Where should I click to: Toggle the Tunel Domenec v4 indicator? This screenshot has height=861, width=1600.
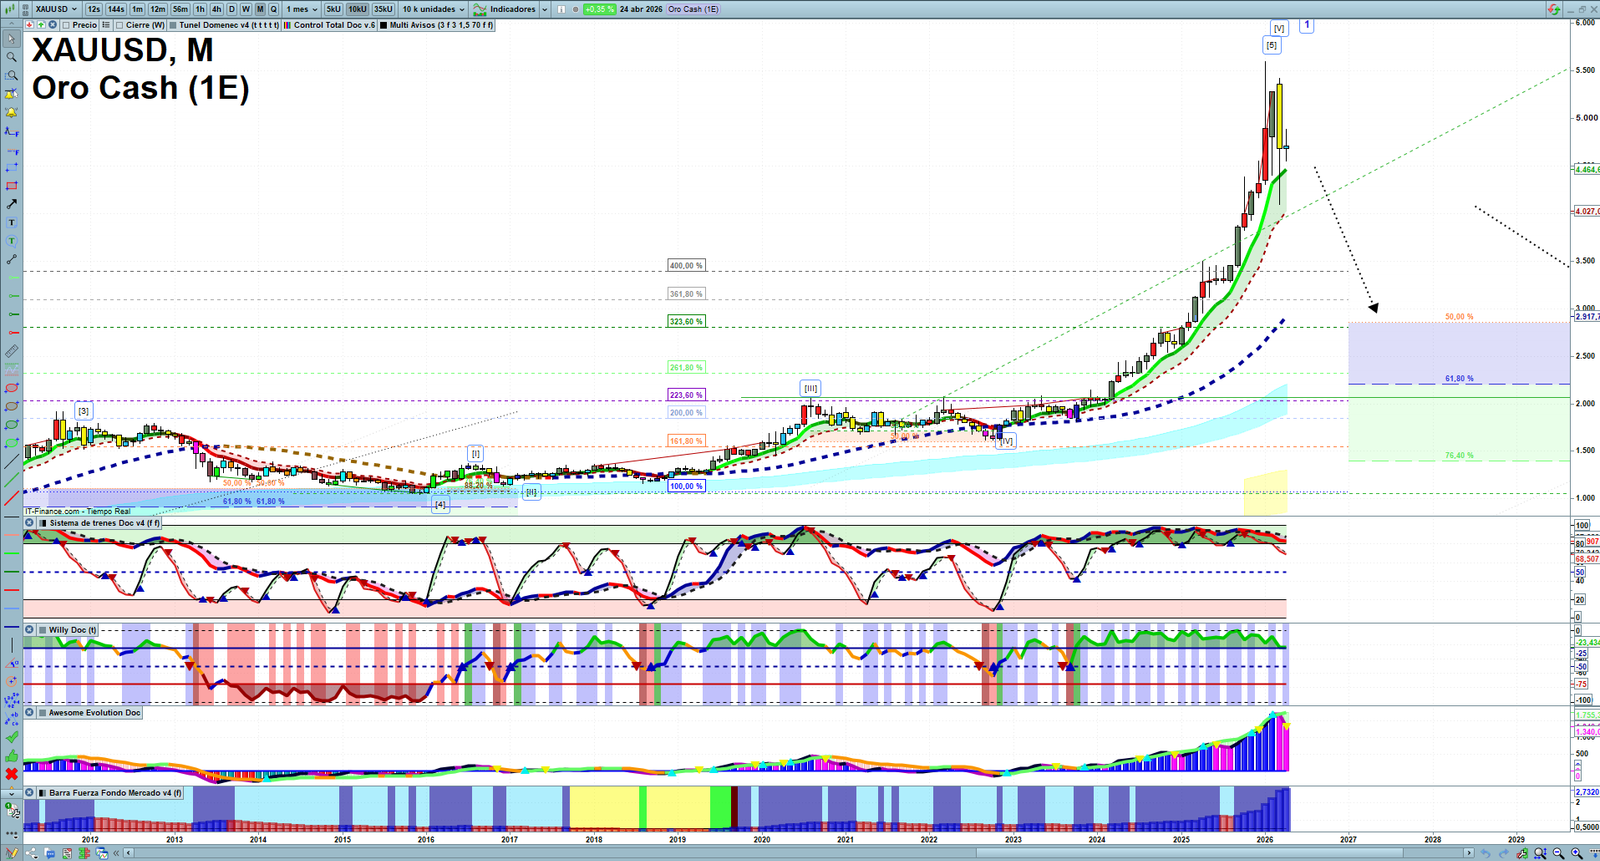click(x=173, y=25)
